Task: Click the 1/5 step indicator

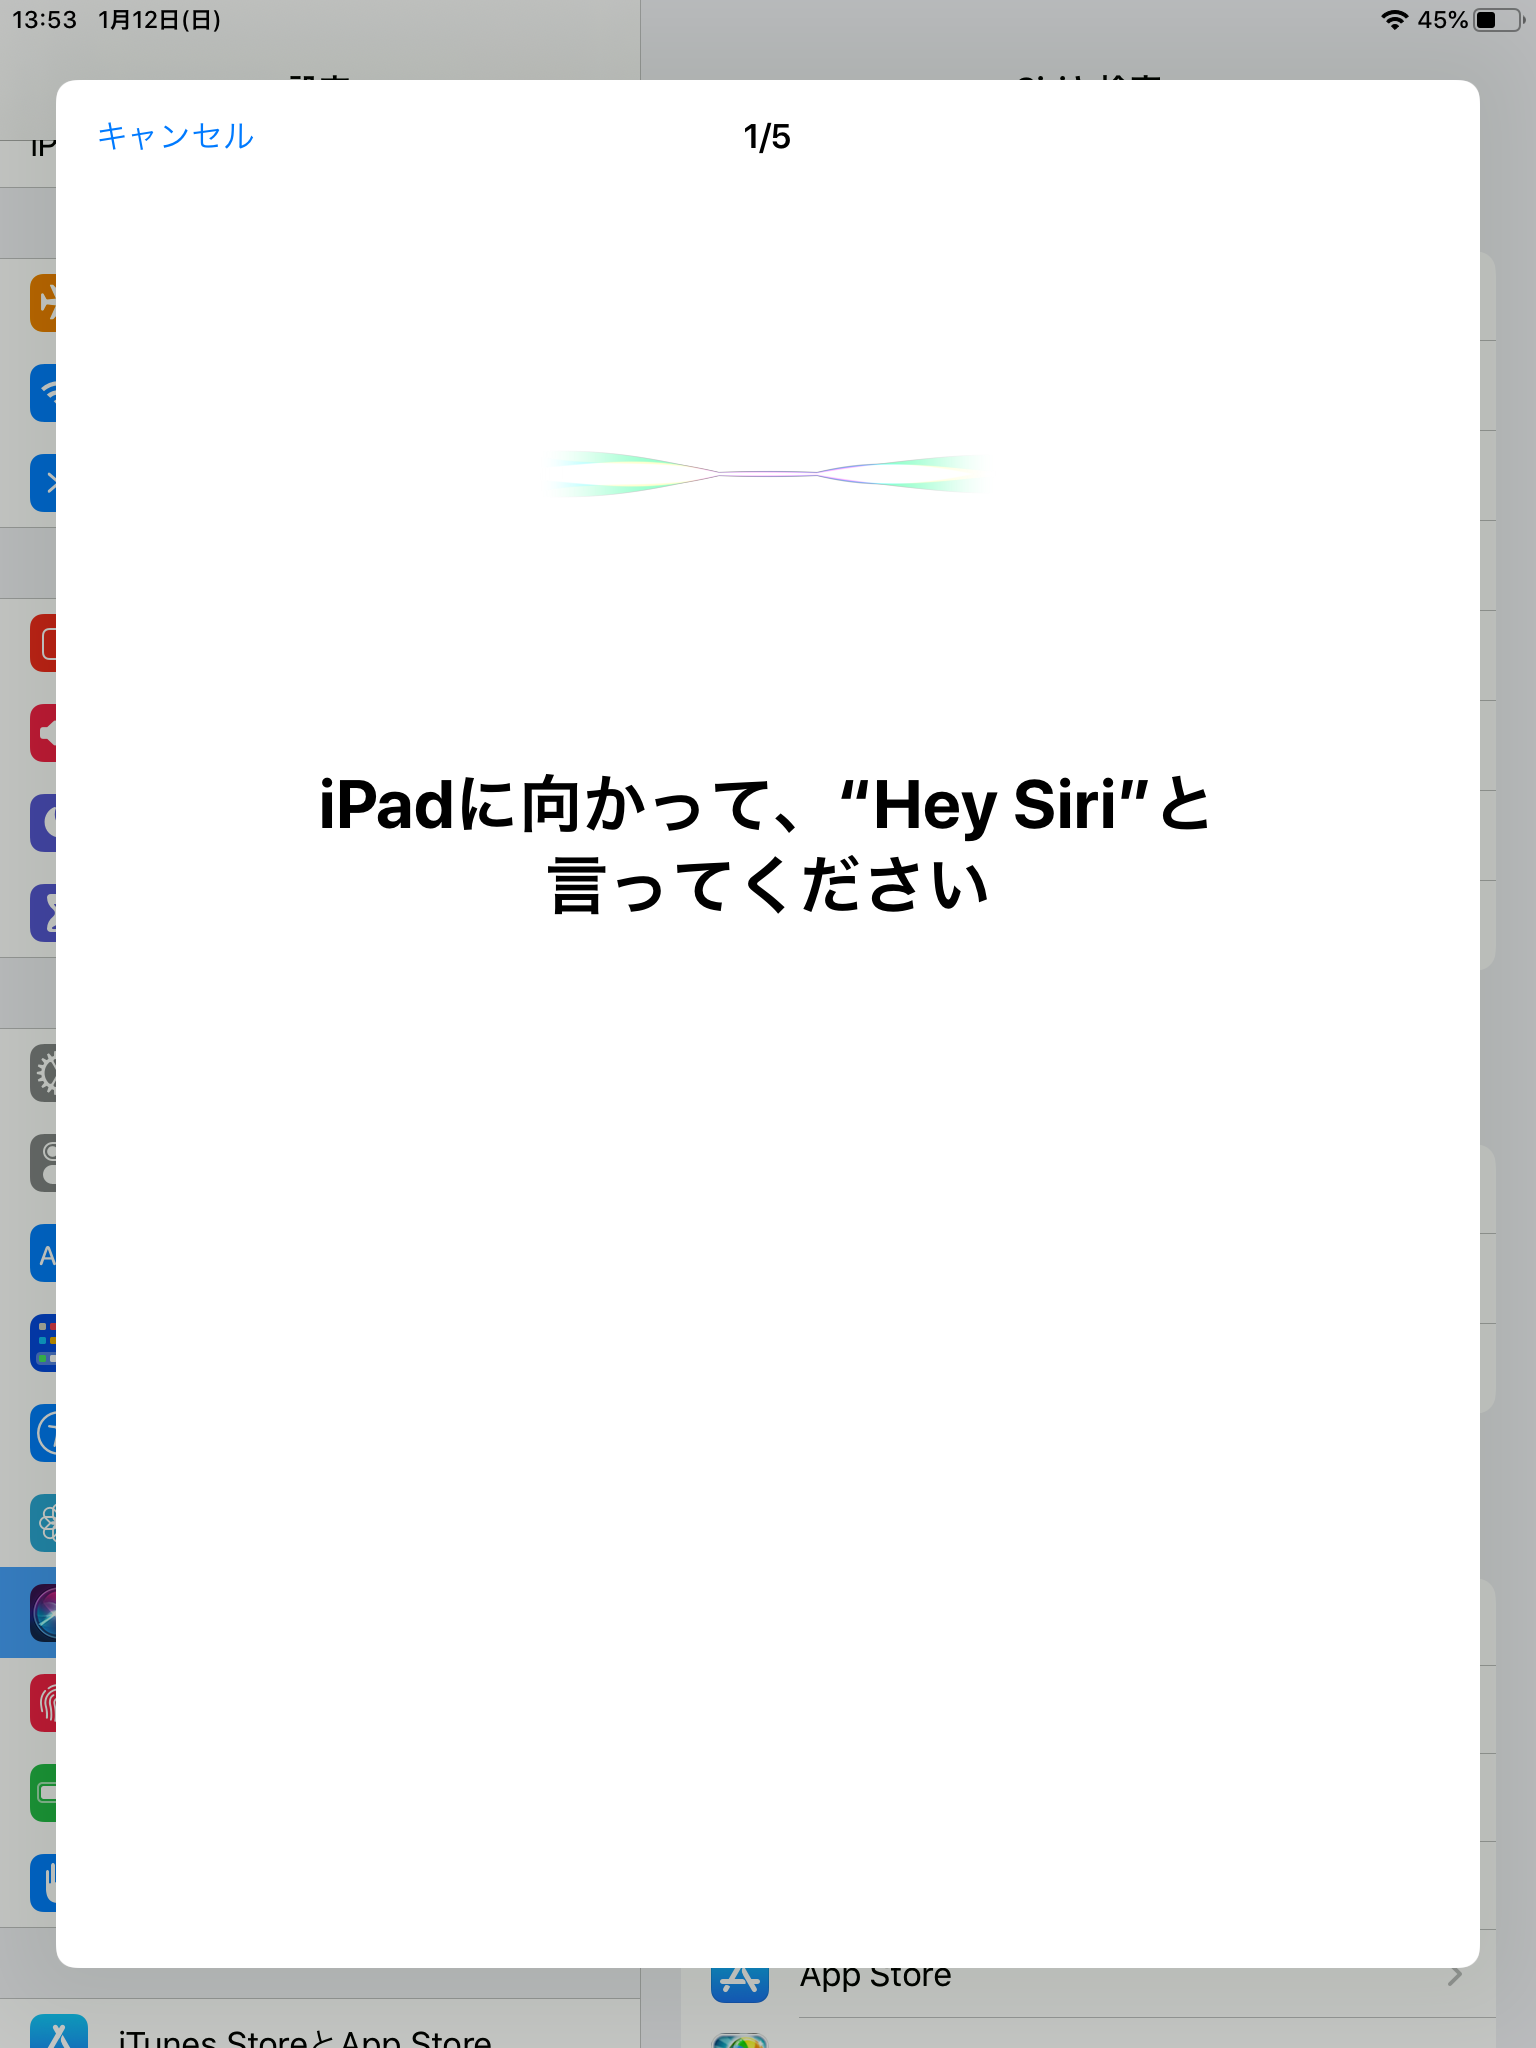Action: coord(767,137)
